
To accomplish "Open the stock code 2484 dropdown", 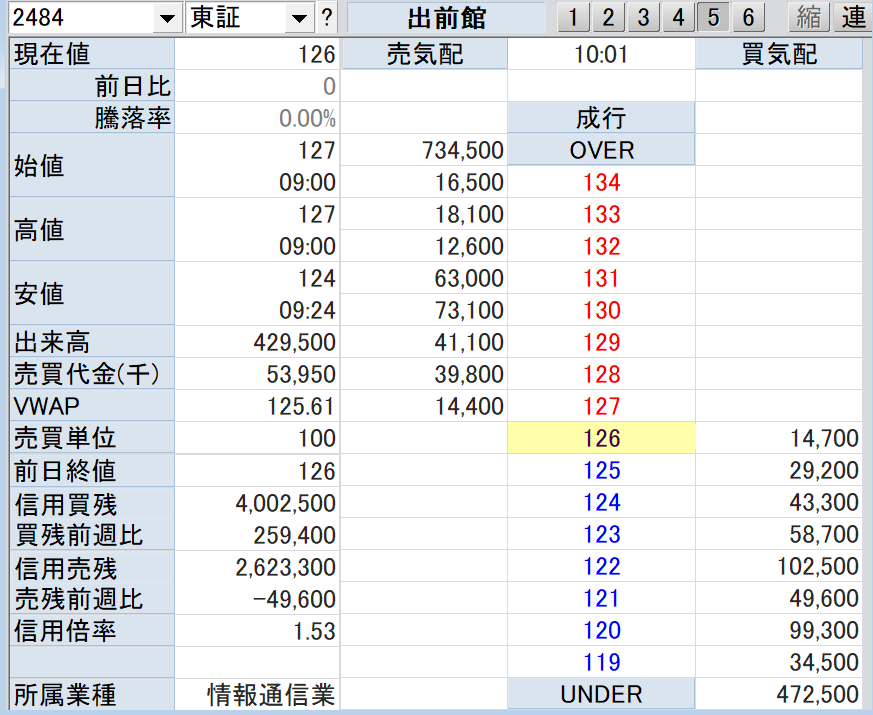I will (x=165, y=18).
